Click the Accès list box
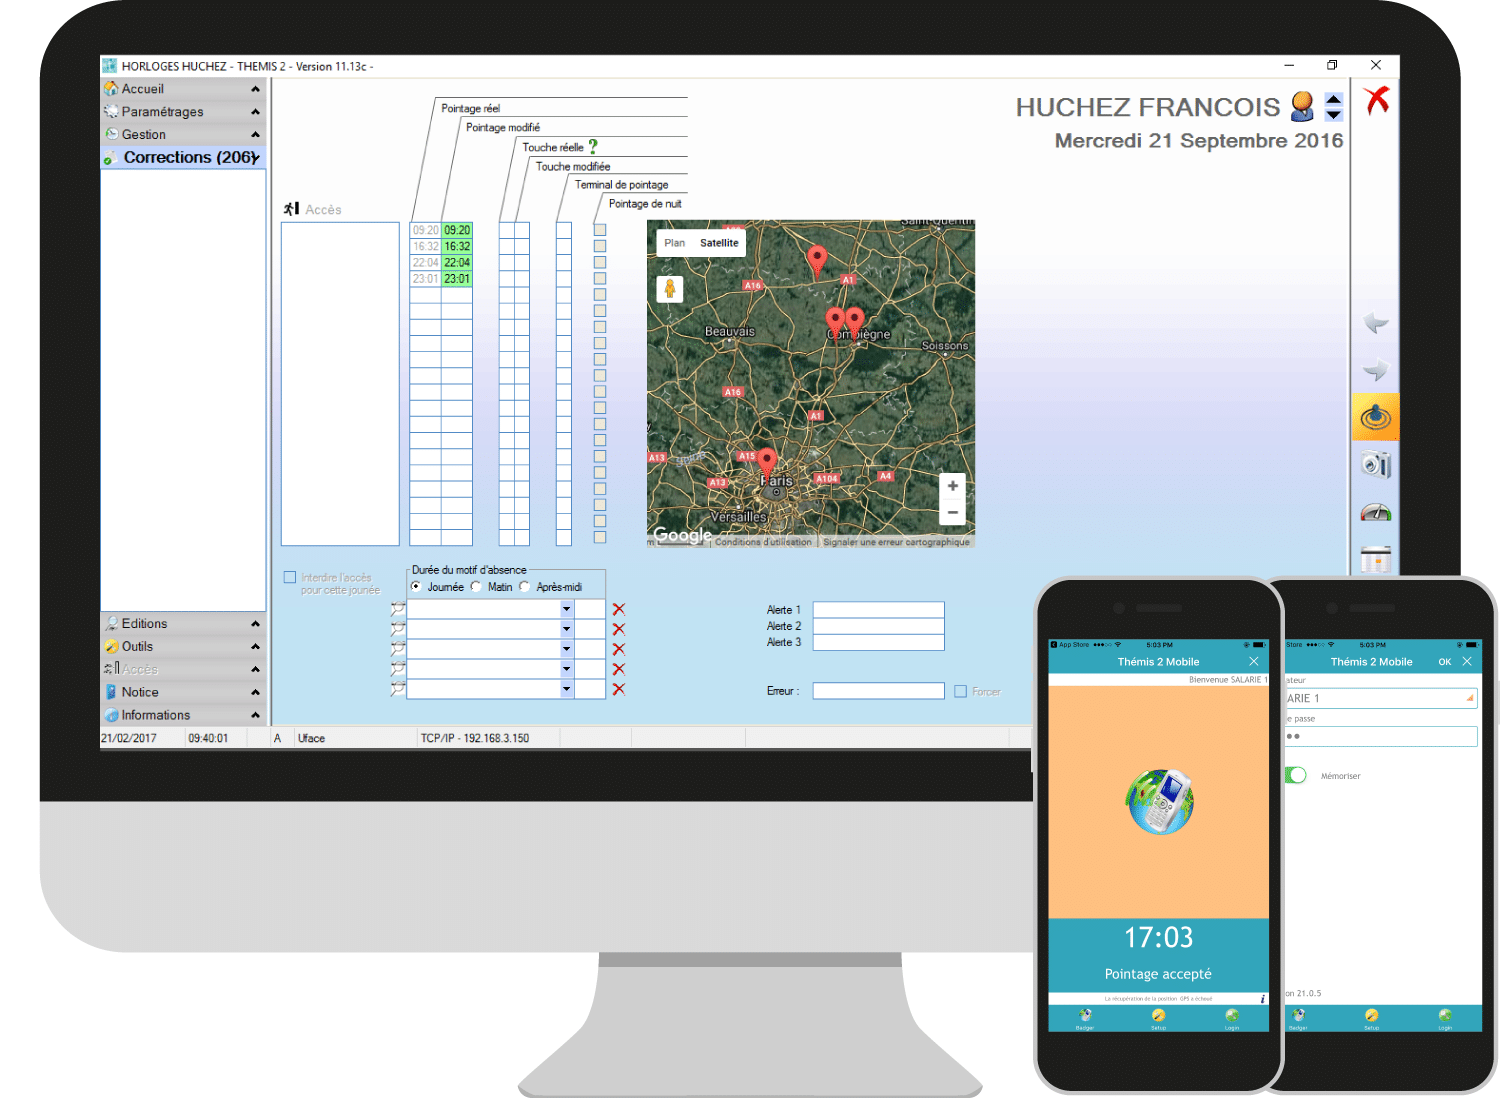This screenshot has height=1098, width=1500. (x=340, y=384)
